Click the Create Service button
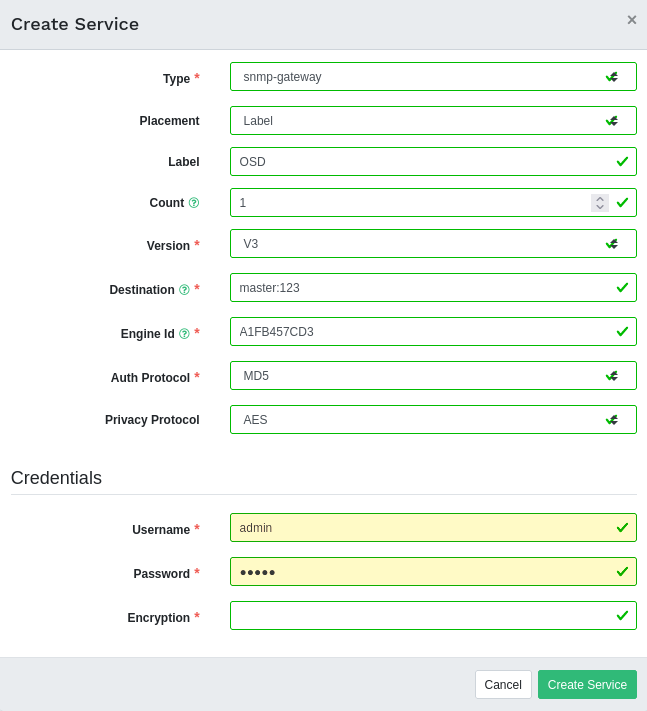The image size is (647, 711). tap(587, 685)
